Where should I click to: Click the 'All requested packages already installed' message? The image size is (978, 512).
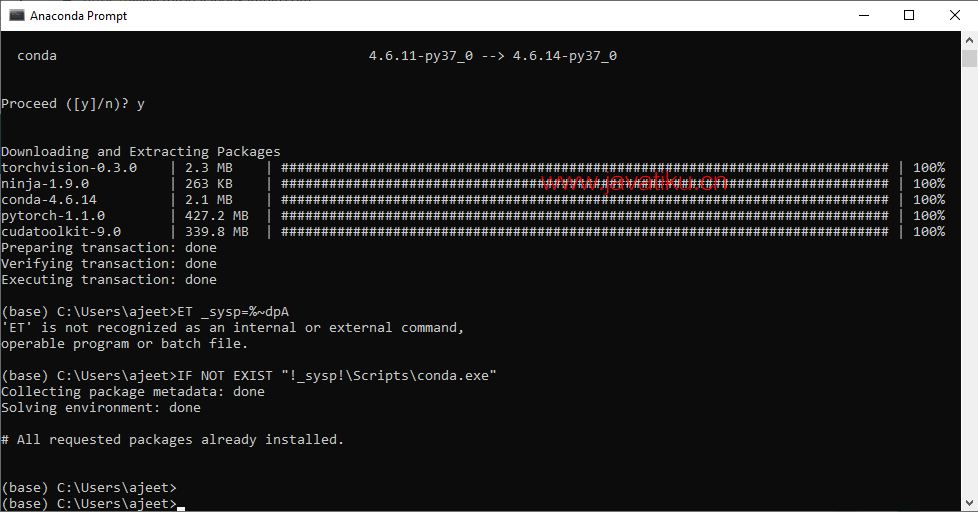coord(172,440)
